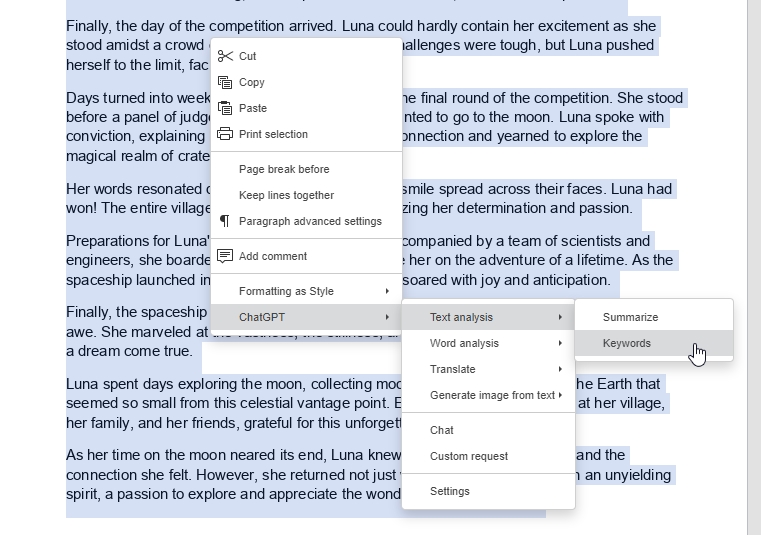Click the Add comment icon
761x535 pixels.
225,256
